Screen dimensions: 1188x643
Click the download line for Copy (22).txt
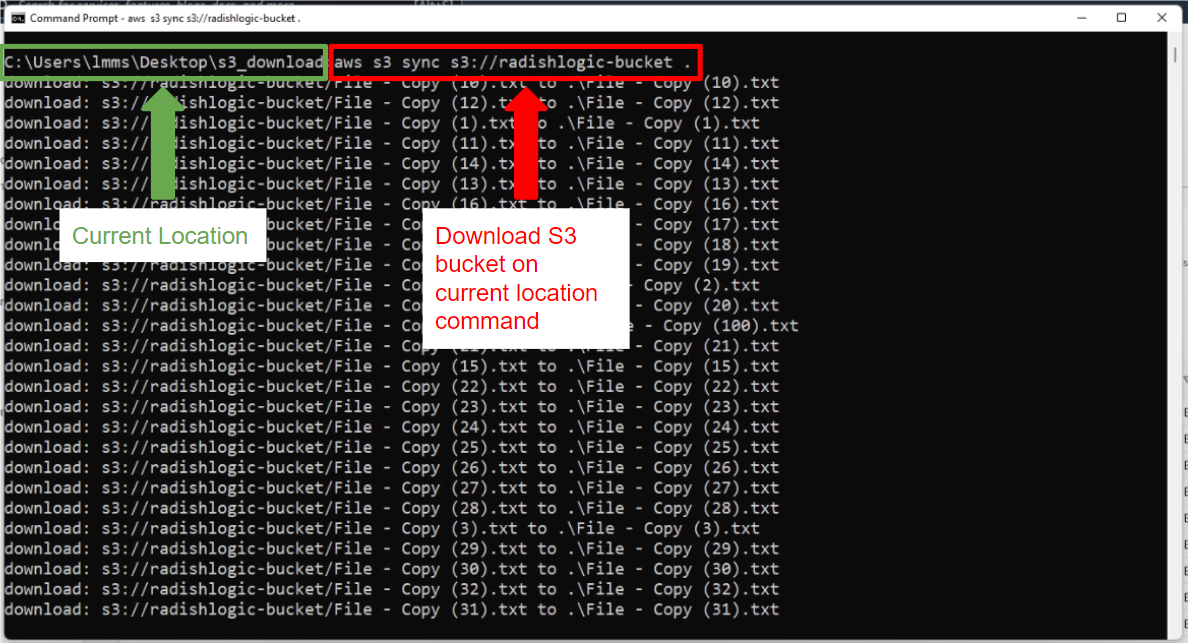(392, 387)
